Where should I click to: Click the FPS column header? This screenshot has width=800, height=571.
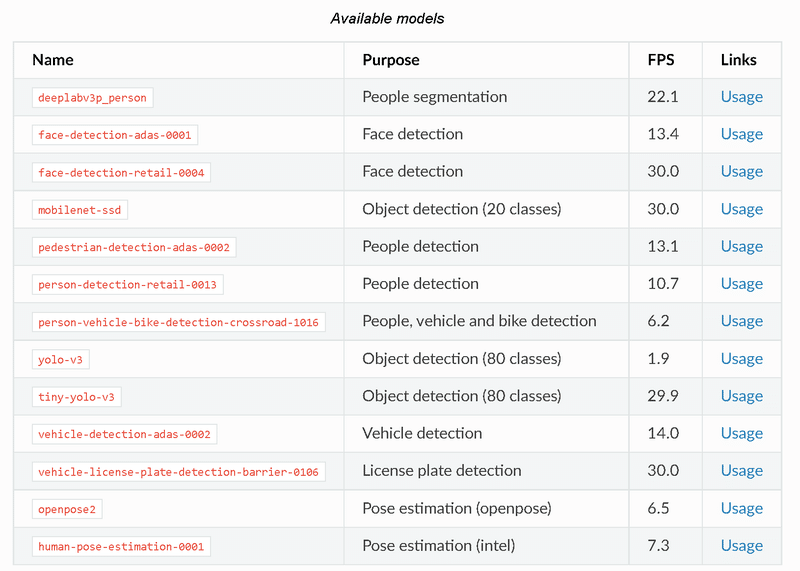(661, 60)
